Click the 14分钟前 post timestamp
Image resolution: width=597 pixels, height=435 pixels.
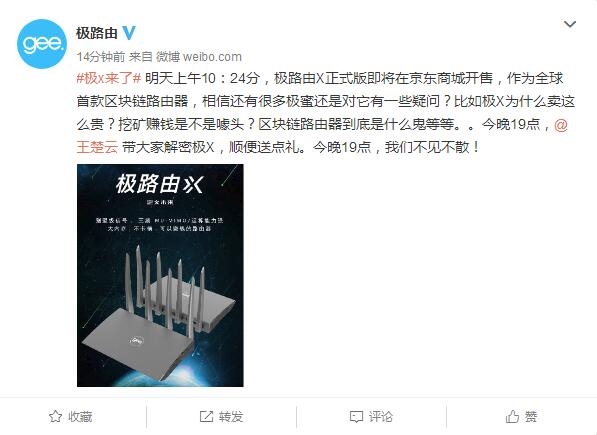101,57
